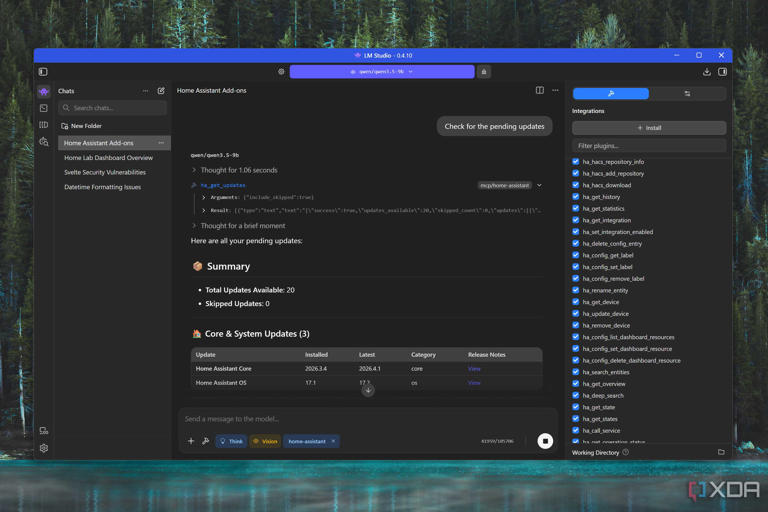
Task: Toggle the right sidebar panel icon
Action: pyautogui.click(x=723, y=72)
